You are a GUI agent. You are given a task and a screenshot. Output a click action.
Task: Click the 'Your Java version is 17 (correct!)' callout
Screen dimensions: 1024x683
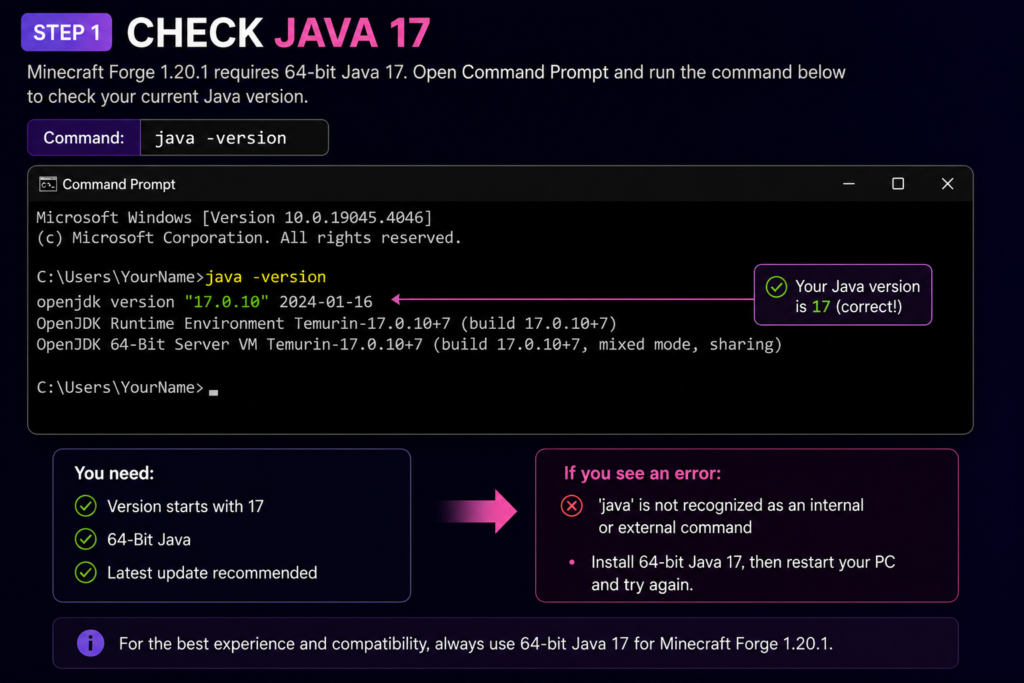pyautogui.click(x=842, y=294)
